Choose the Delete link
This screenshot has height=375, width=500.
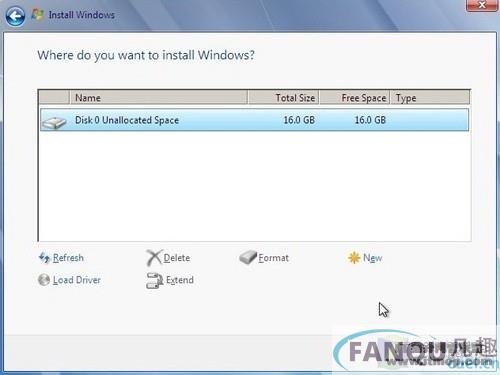click(177, 258)
